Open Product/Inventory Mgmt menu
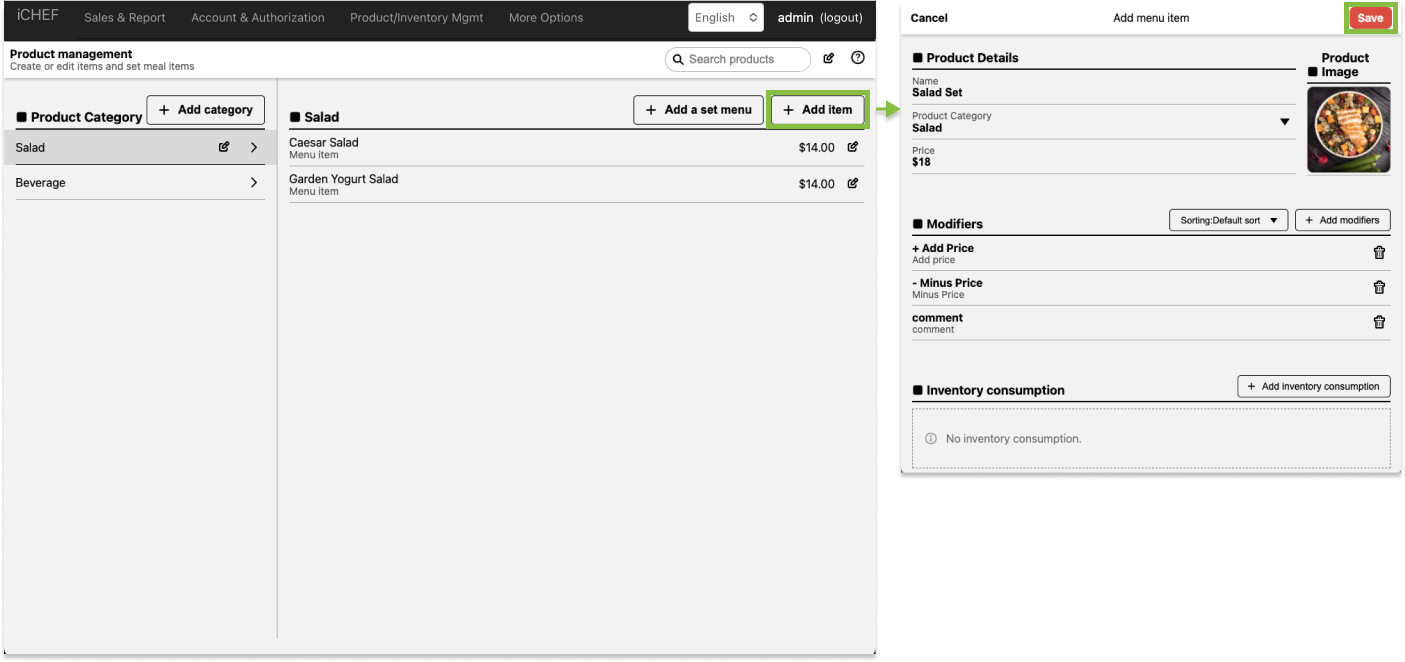 (x=416, y=17)
